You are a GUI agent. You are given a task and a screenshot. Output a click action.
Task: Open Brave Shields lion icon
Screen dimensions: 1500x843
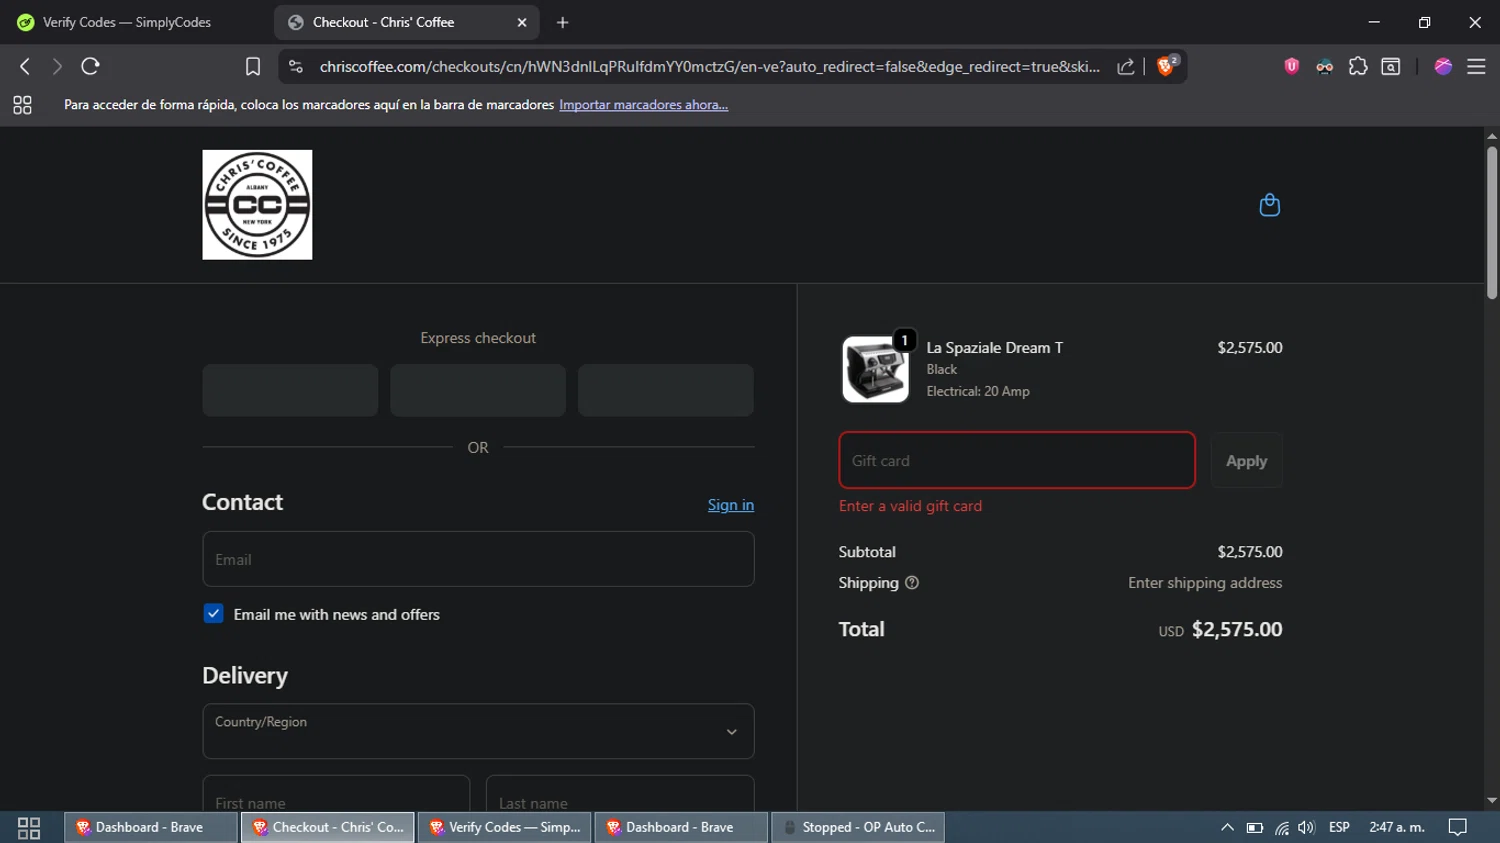(1166, 66)
